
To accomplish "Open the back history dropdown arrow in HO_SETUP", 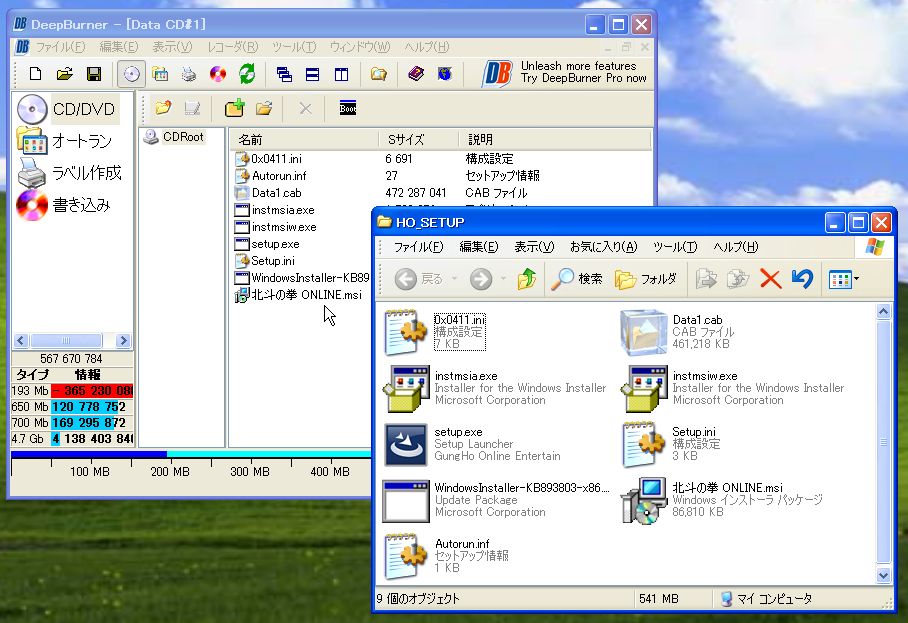I will (x=454, y=279).
